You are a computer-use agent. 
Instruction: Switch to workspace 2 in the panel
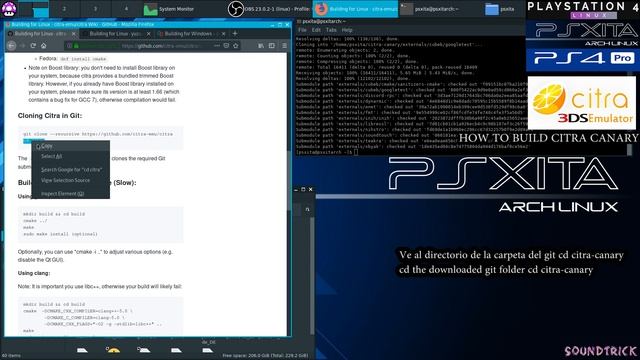64,9
